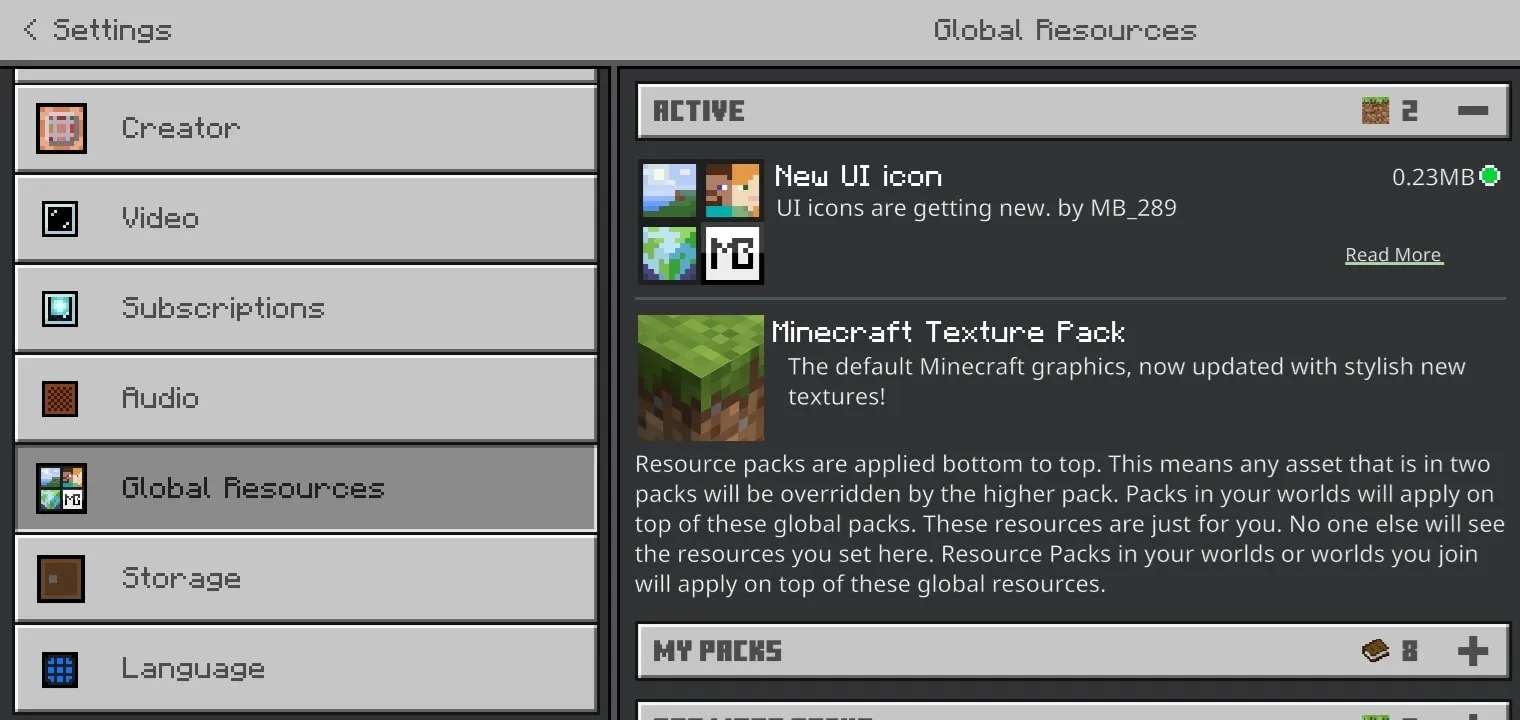Open the Storage settings tab
Viewport: 1520px width, 720px height.
pyautogui.click(x=306, y=579)
